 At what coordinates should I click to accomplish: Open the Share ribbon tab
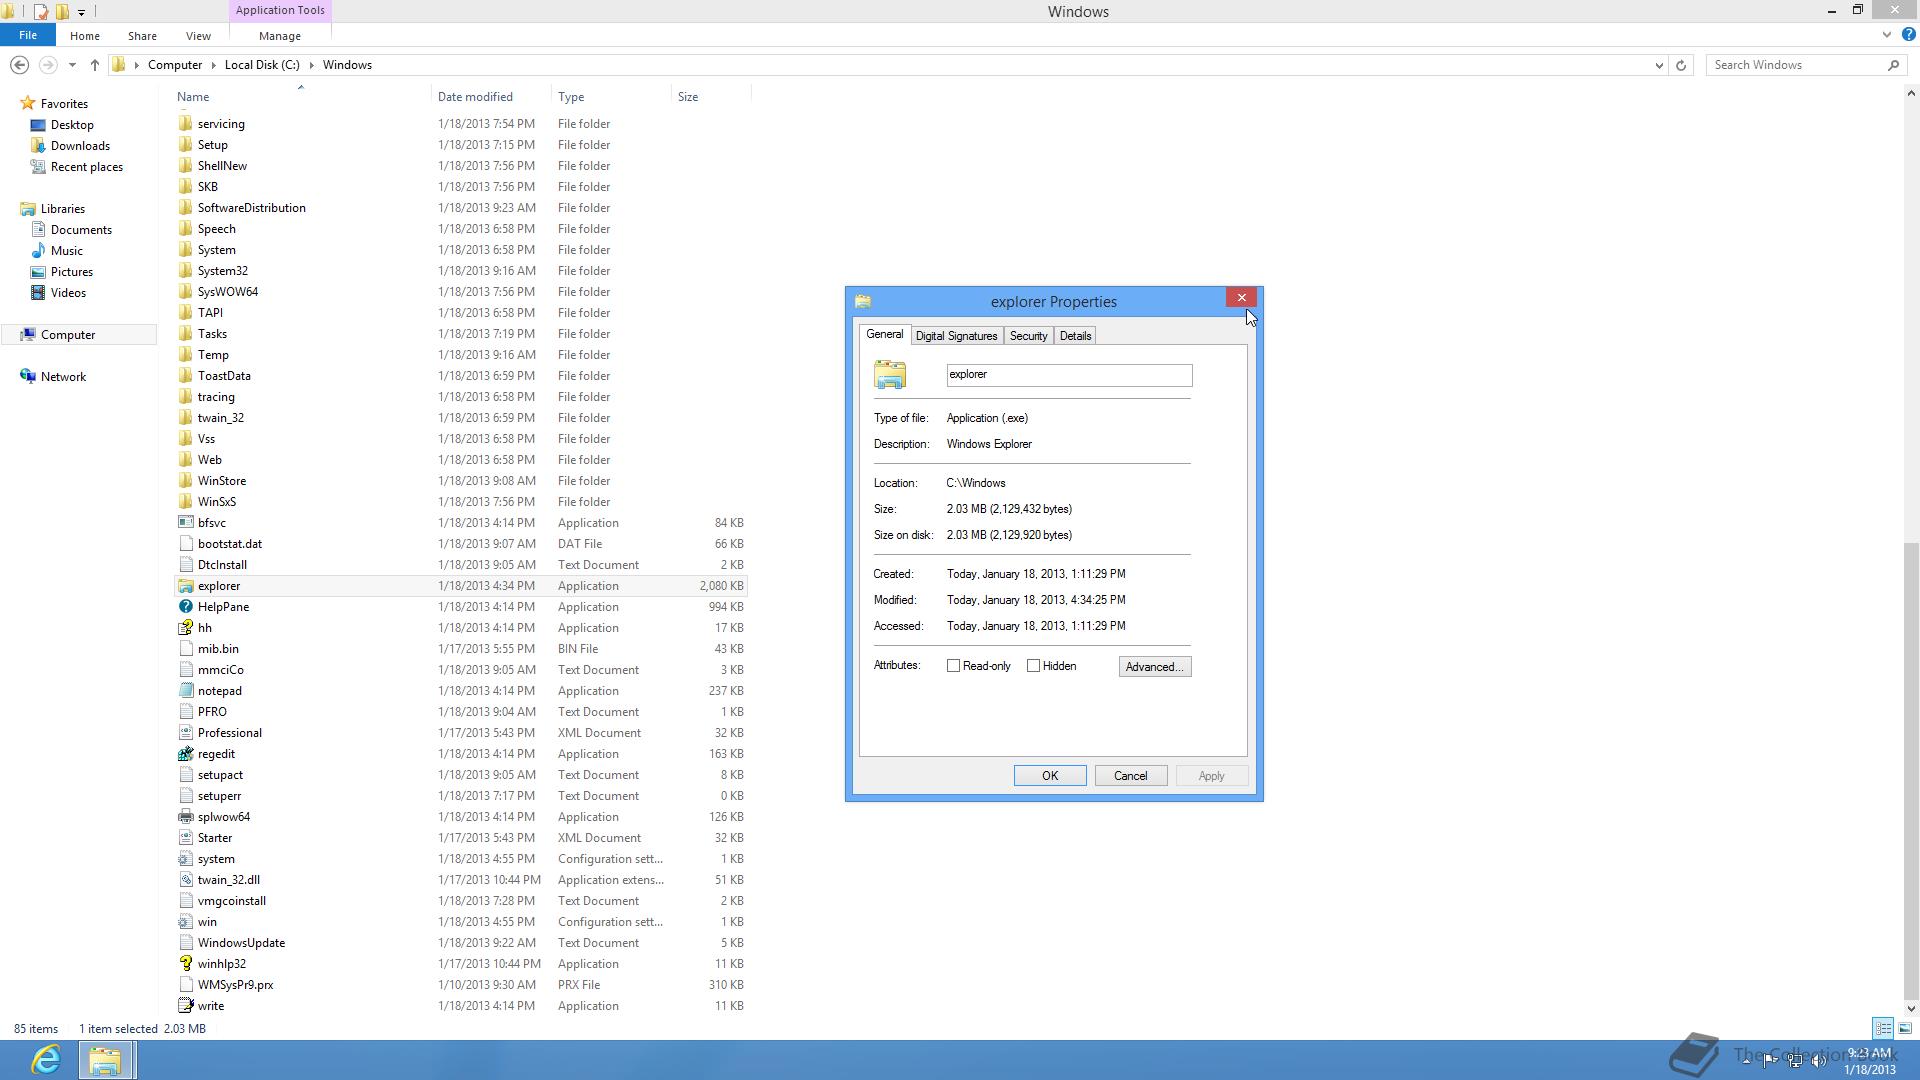point(142,36)
